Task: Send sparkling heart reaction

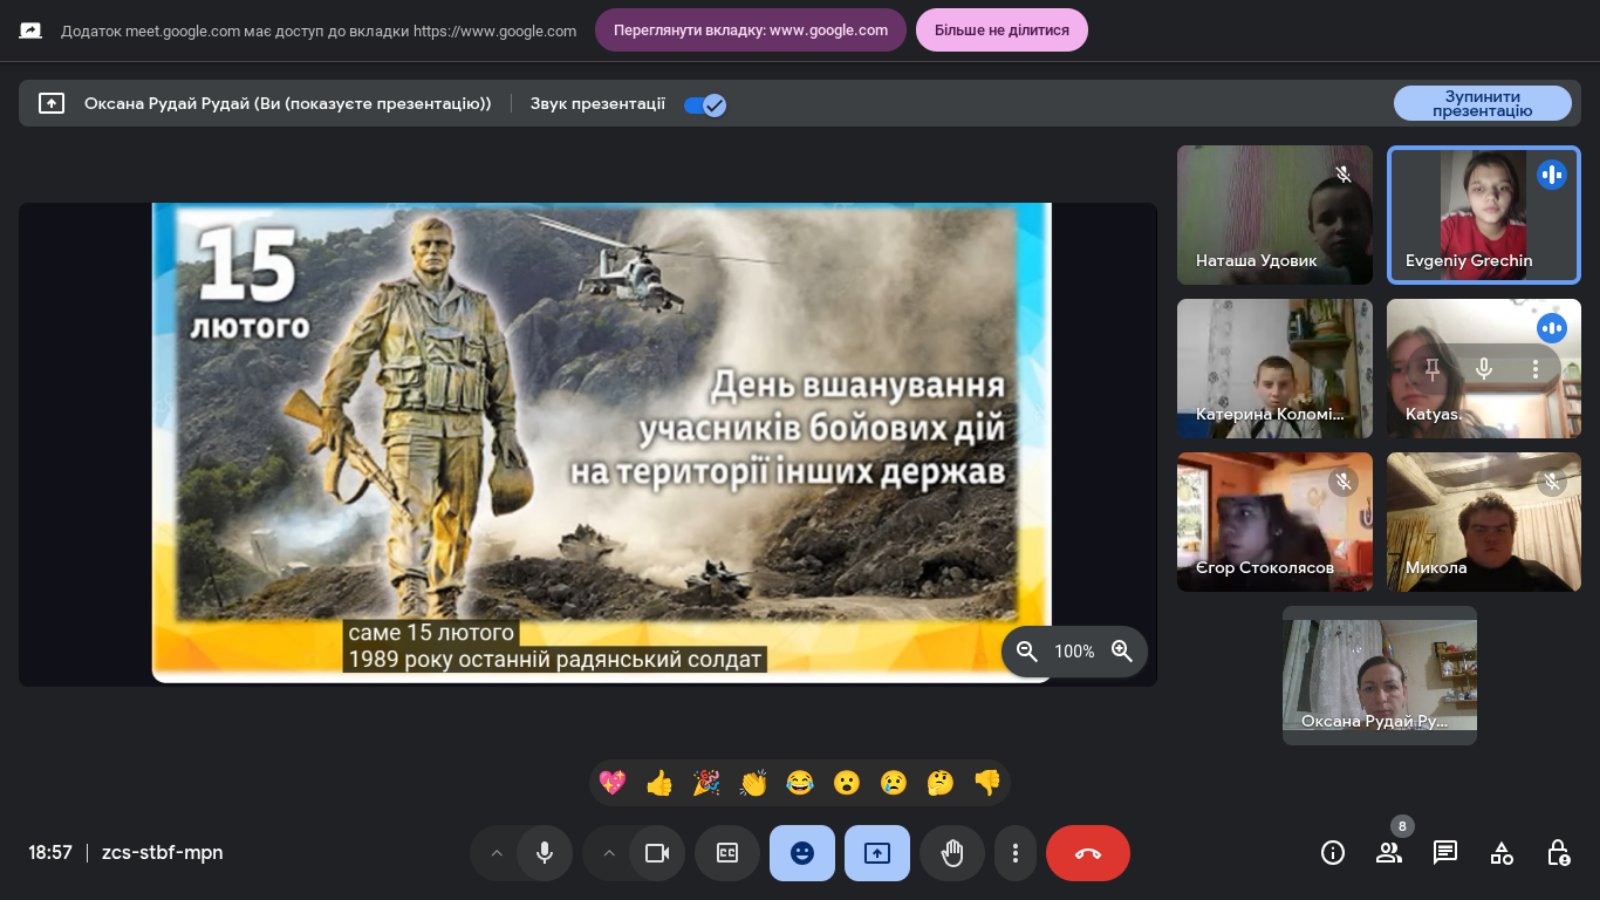Action: point(612,783)
